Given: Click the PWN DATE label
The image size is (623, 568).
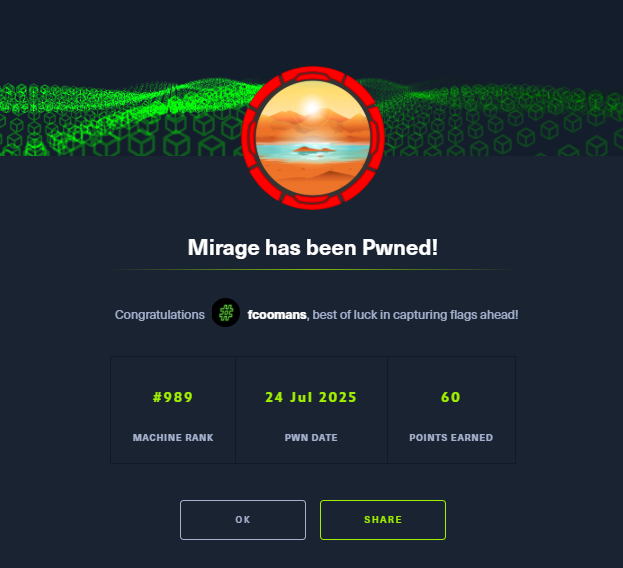Looking at the screenshot, I should pyautogui.click(x=311, y=437).
